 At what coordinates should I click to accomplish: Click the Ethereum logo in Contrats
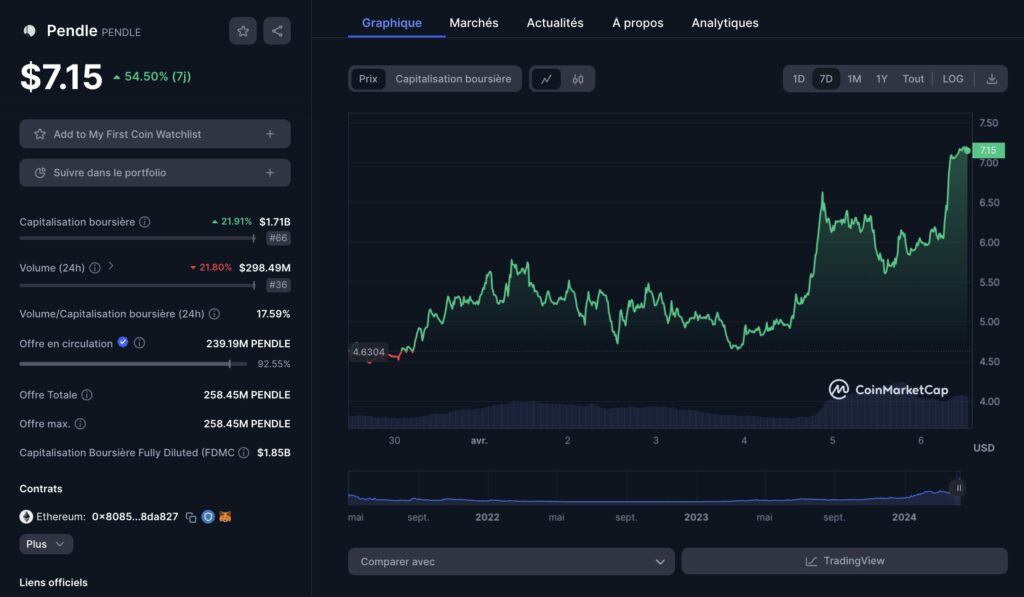(x=26, y=517)
